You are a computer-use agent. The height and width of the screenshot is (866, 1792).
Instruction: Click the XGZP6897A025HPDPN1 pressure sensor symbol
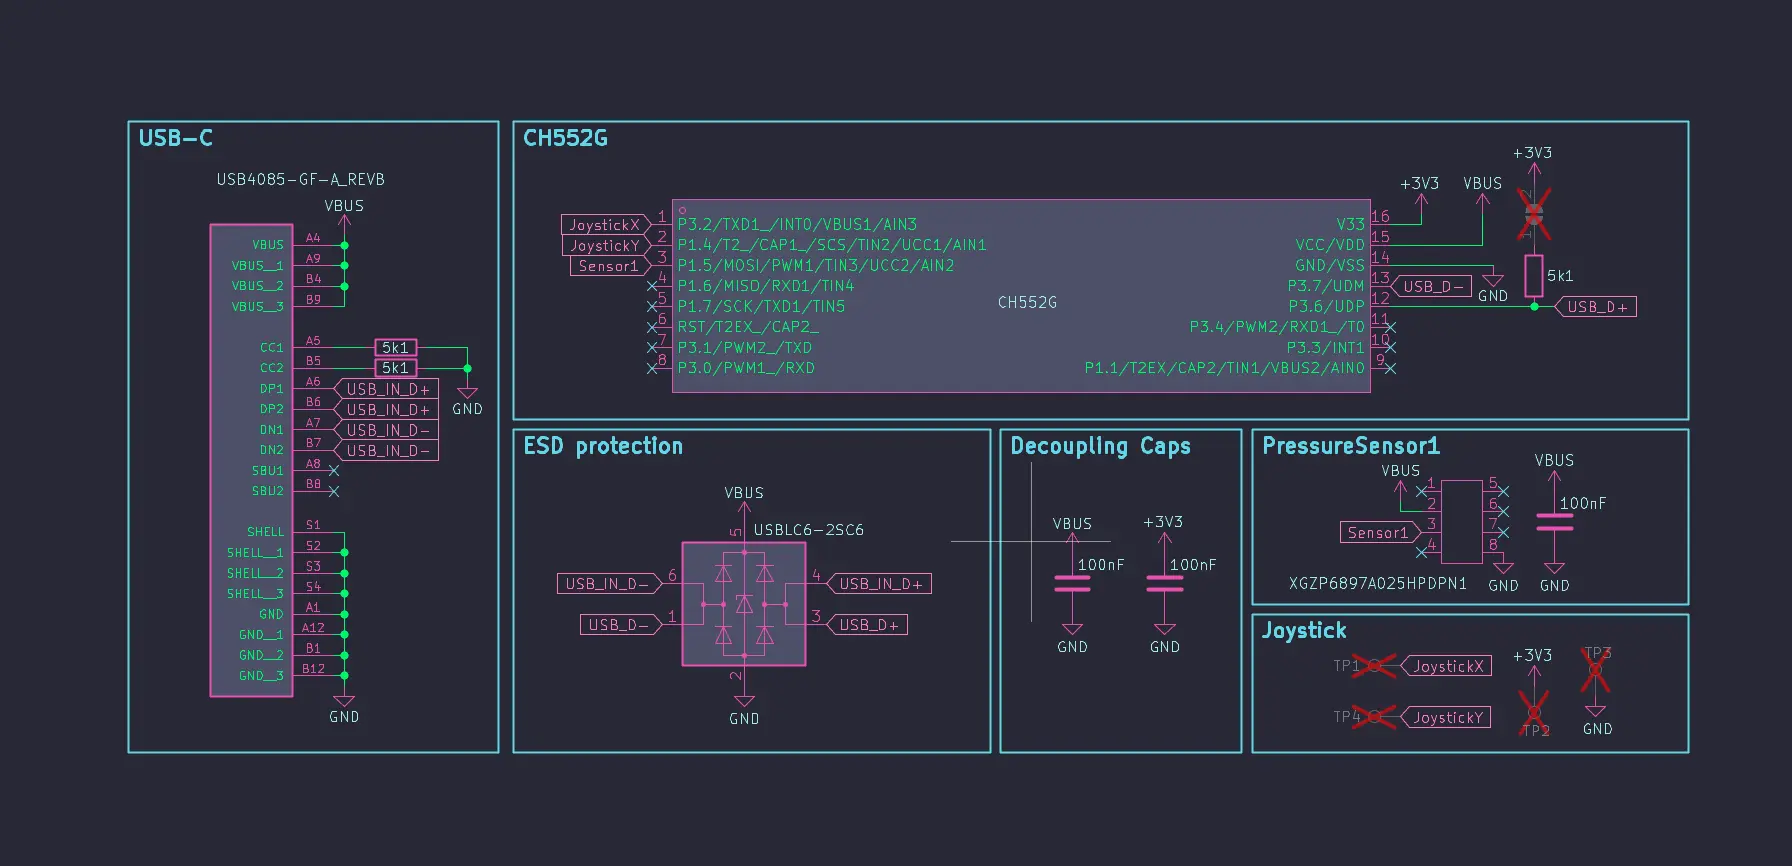click(1462, 521)
